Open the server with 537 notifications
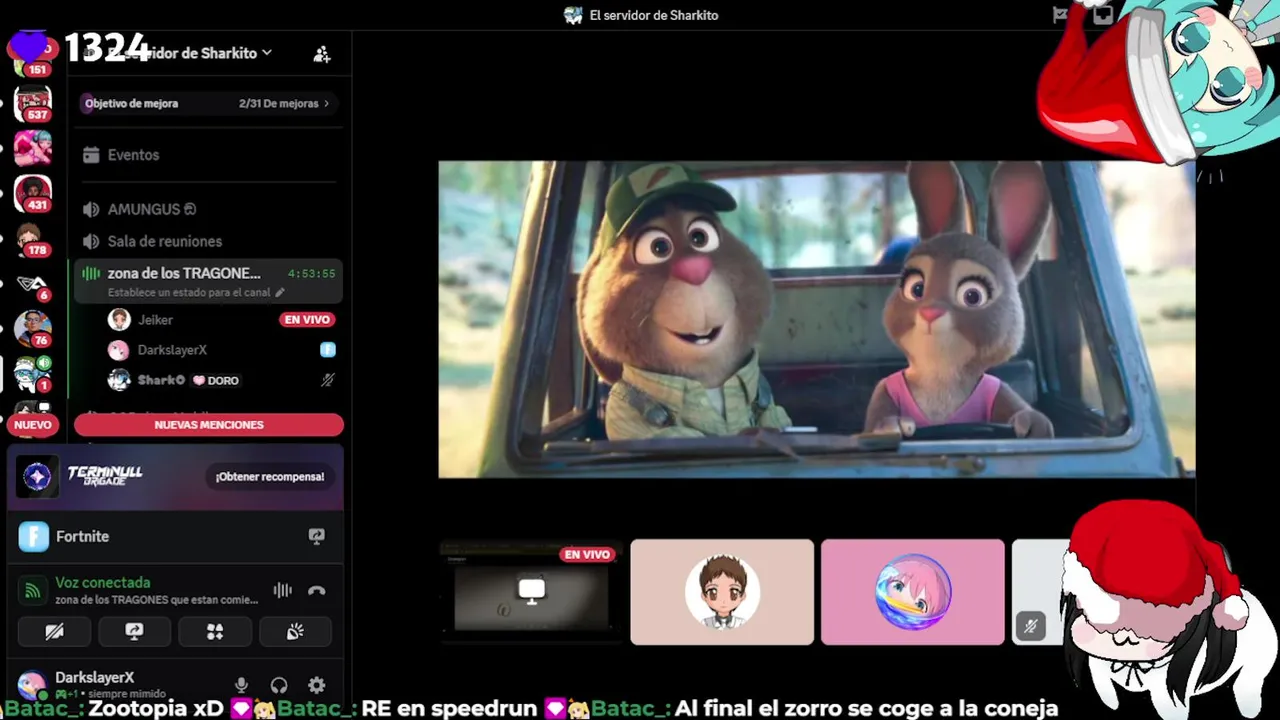This screenshot has height=720, width=1280. tap(33, 102)
